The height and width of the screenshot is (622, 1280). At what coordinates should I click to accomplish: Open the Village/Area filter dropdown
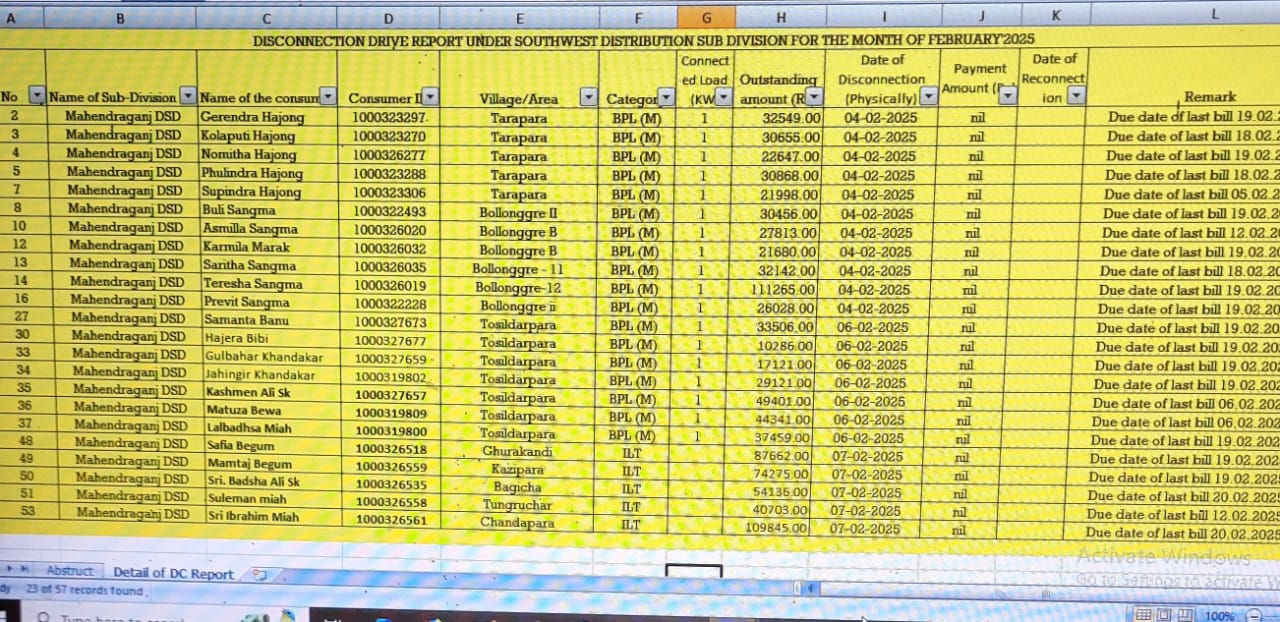point(588,98)
